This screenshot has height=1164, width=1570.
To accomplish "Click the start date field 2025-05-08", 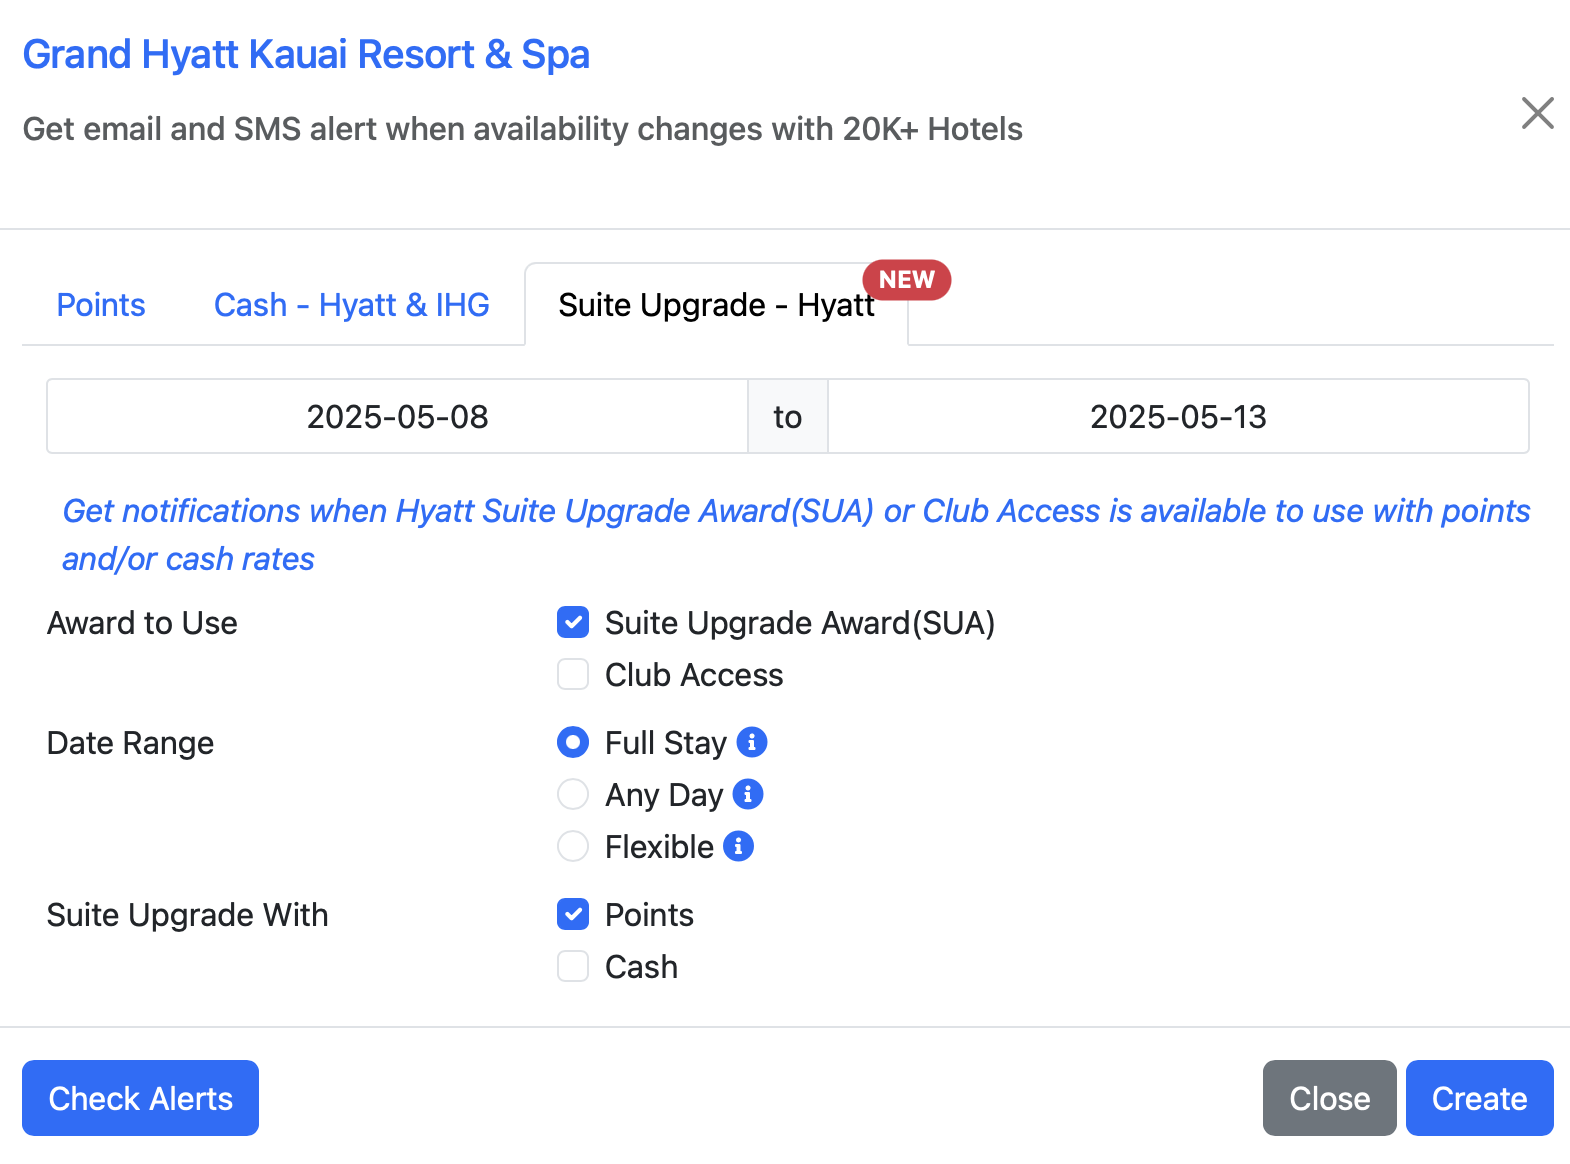I will click(x=397, y=416).
